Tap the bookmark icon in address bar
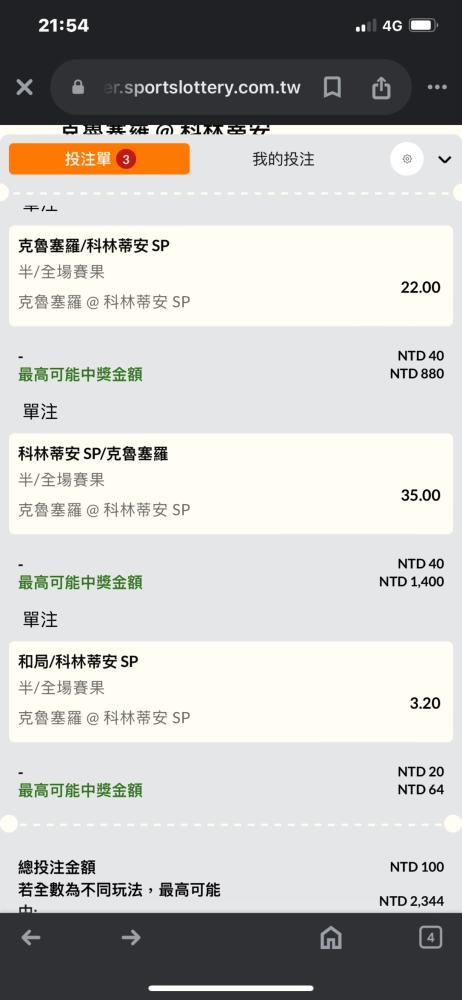 (332, 87)
